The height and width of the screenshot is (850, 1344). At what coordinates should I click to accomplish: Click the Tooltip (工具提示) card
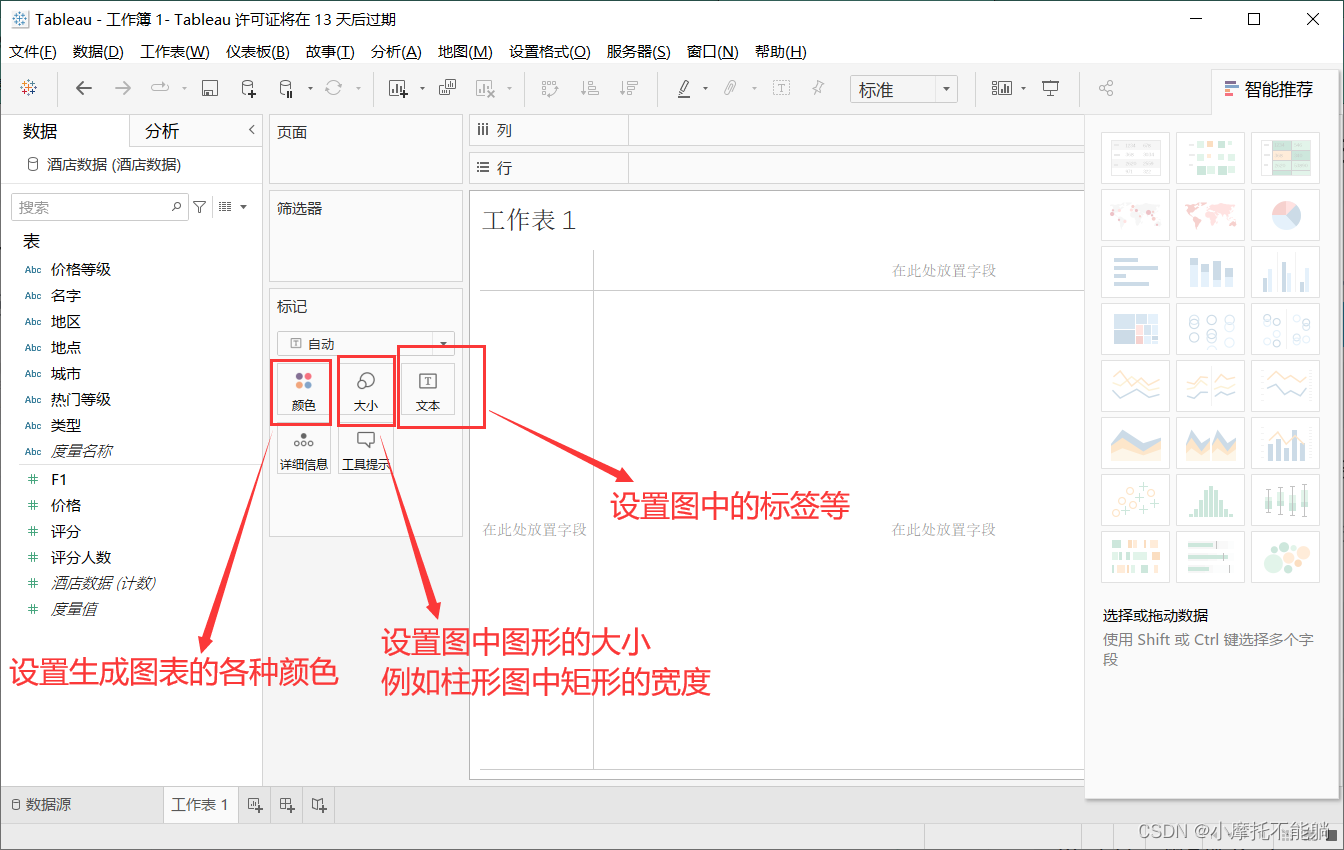366,449
